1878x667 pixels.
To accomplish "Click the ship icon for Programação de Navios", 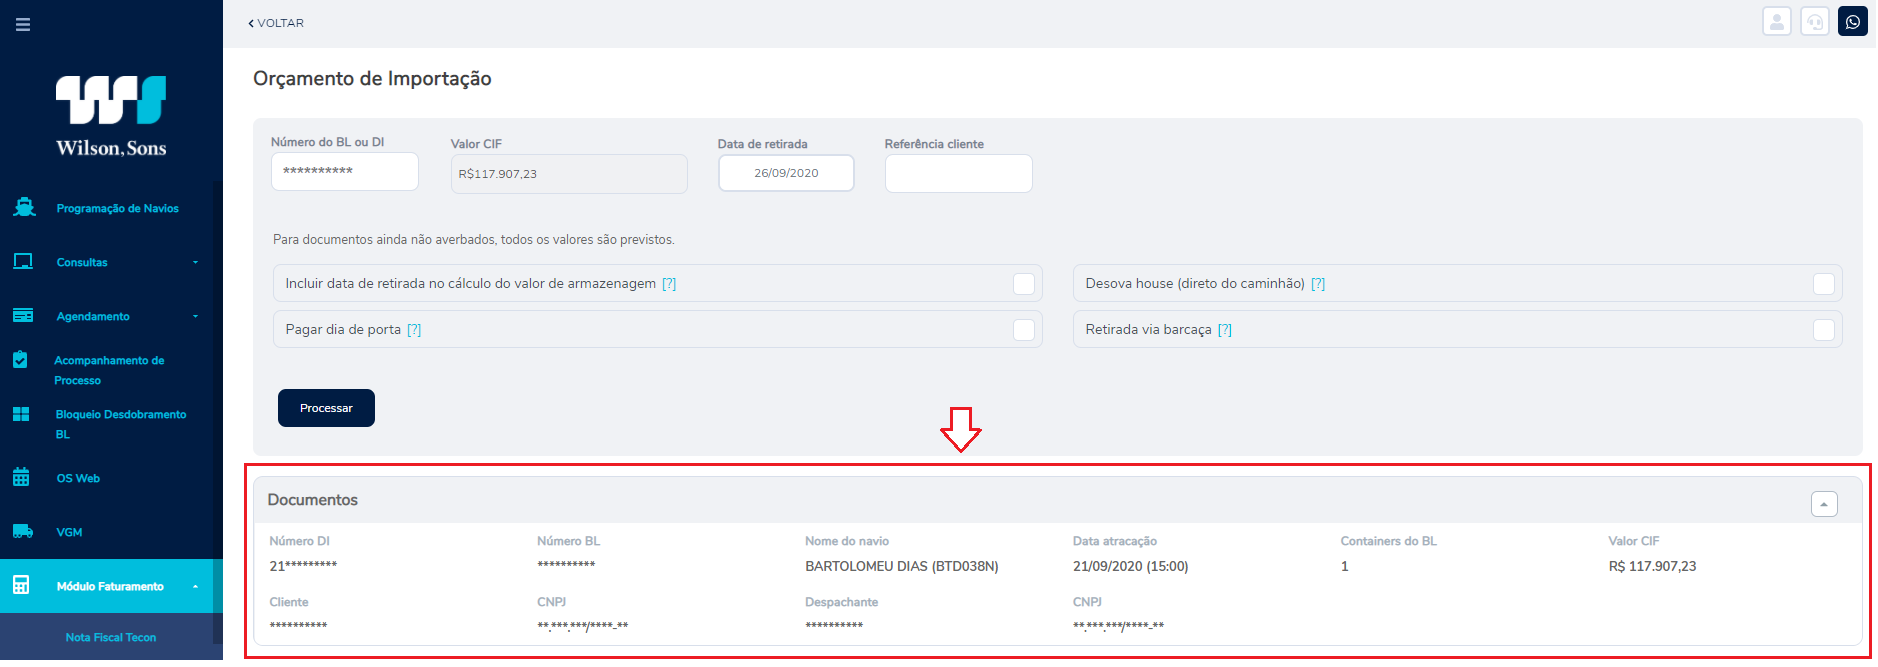I will pos(24,207).
